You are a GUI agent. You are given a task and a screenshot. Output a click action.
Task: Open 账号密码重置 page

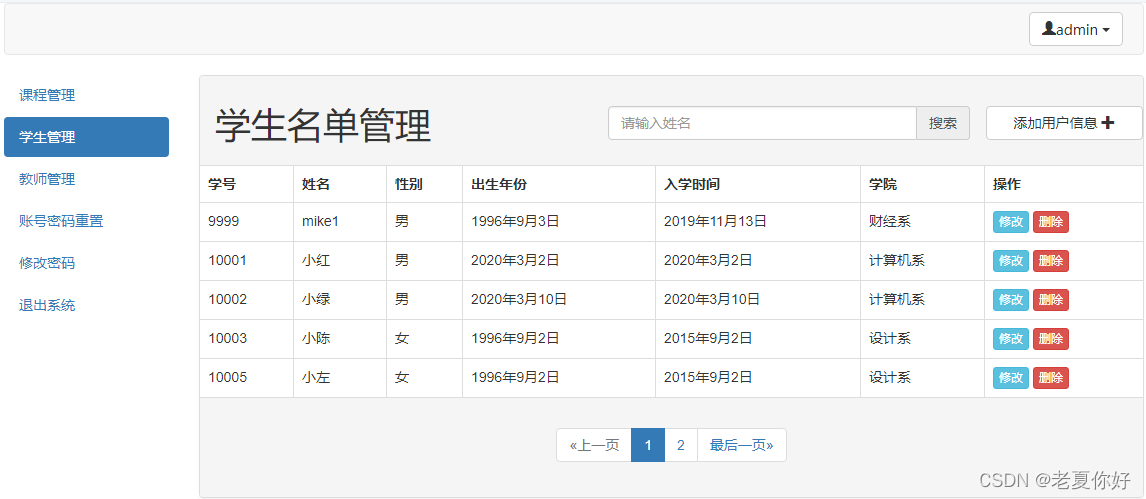pos(61,221)
